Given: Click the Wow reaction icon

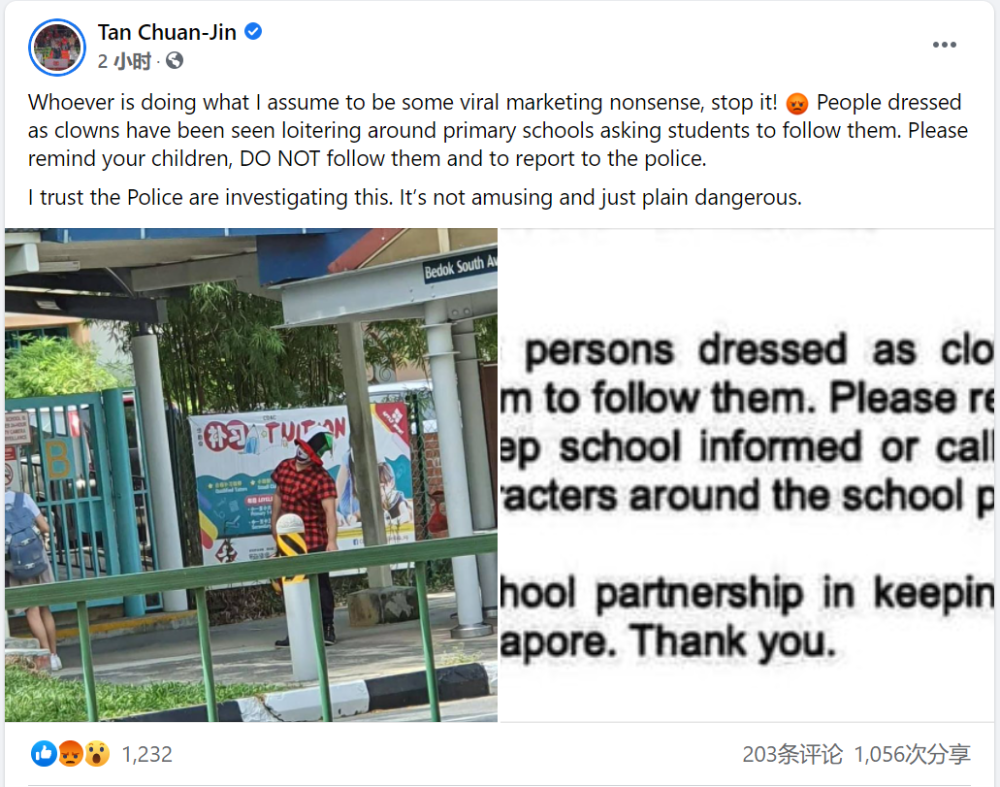Looking at the screenshot, I should coord(97,754).
